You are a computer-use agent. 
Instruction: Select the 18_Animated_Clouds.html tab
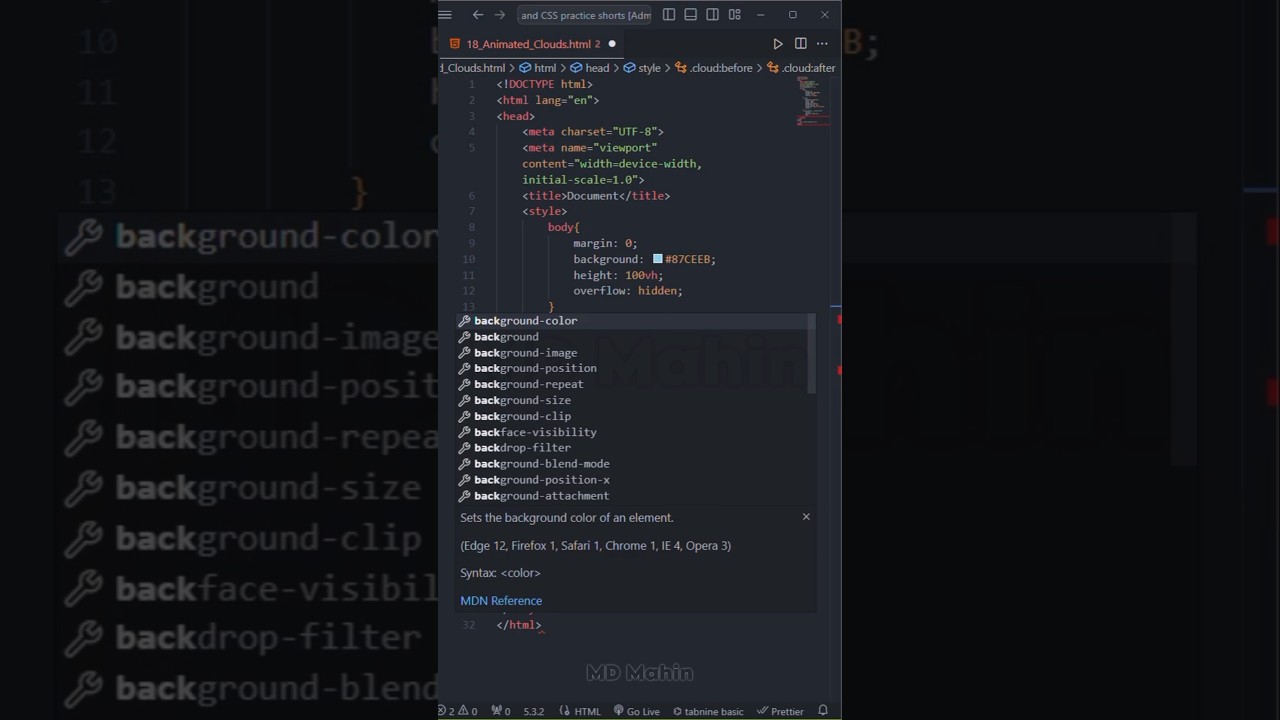pos(533,44)
